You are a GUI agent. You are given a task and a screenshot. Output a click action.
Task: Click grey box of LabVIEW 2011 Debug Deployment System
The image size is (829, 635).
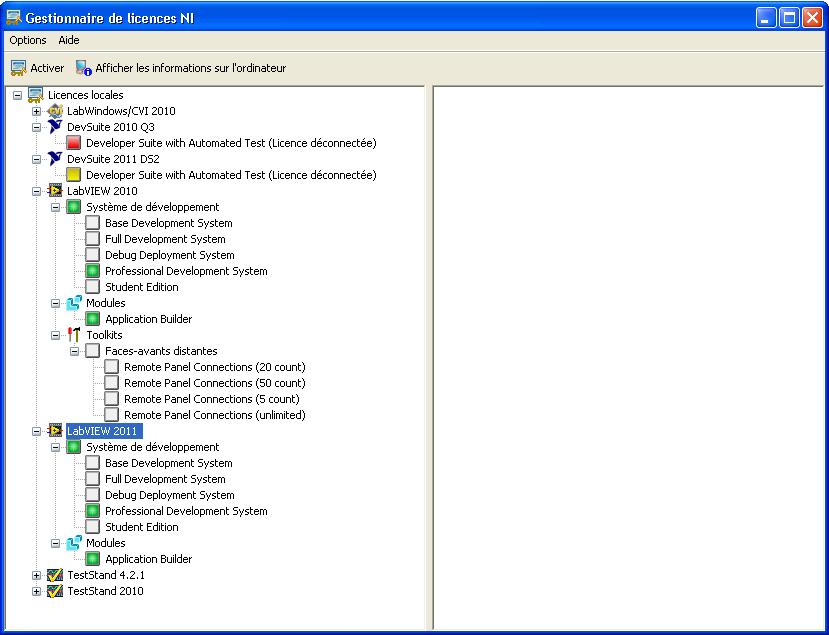click(93, 495)
